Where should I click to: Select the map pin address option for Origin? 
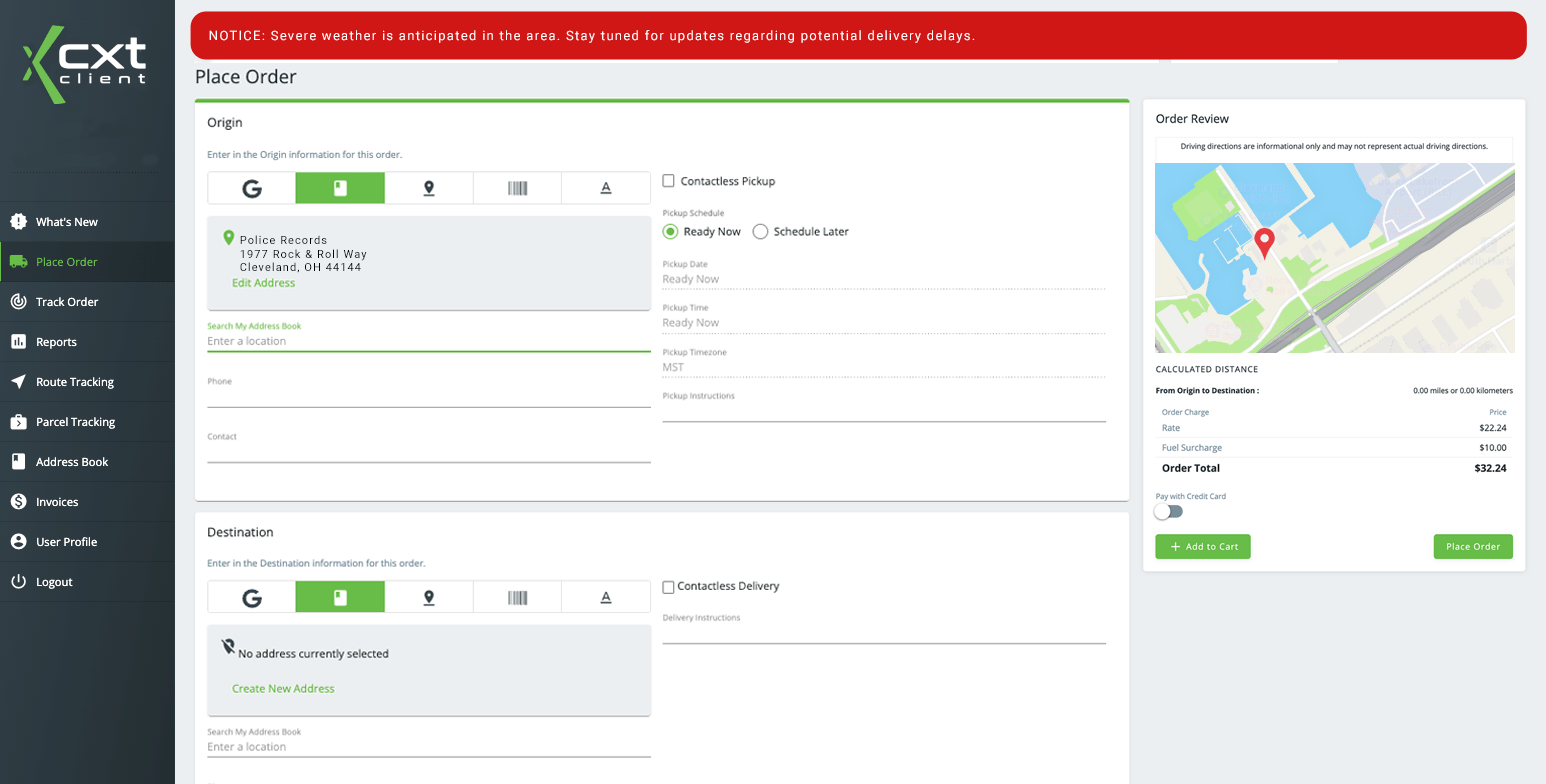point(429,187)
